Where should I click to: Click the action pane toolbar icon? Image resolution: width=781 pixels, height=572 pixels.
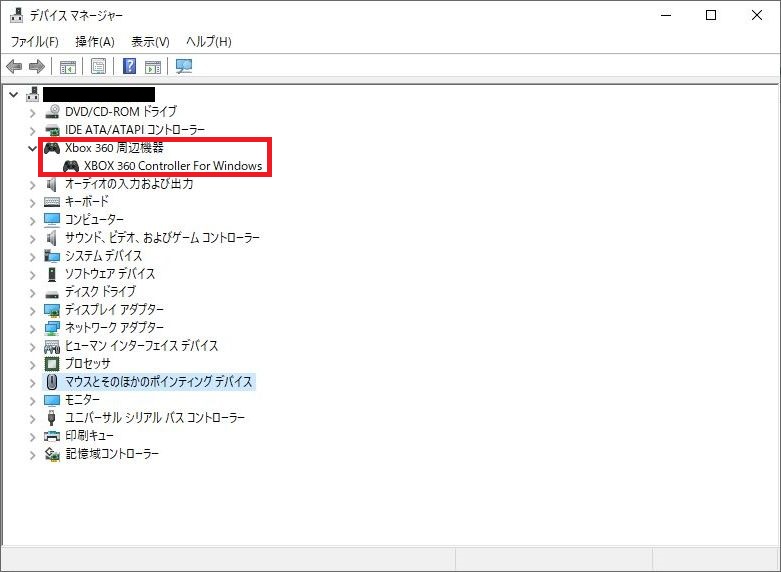point(153,66)
